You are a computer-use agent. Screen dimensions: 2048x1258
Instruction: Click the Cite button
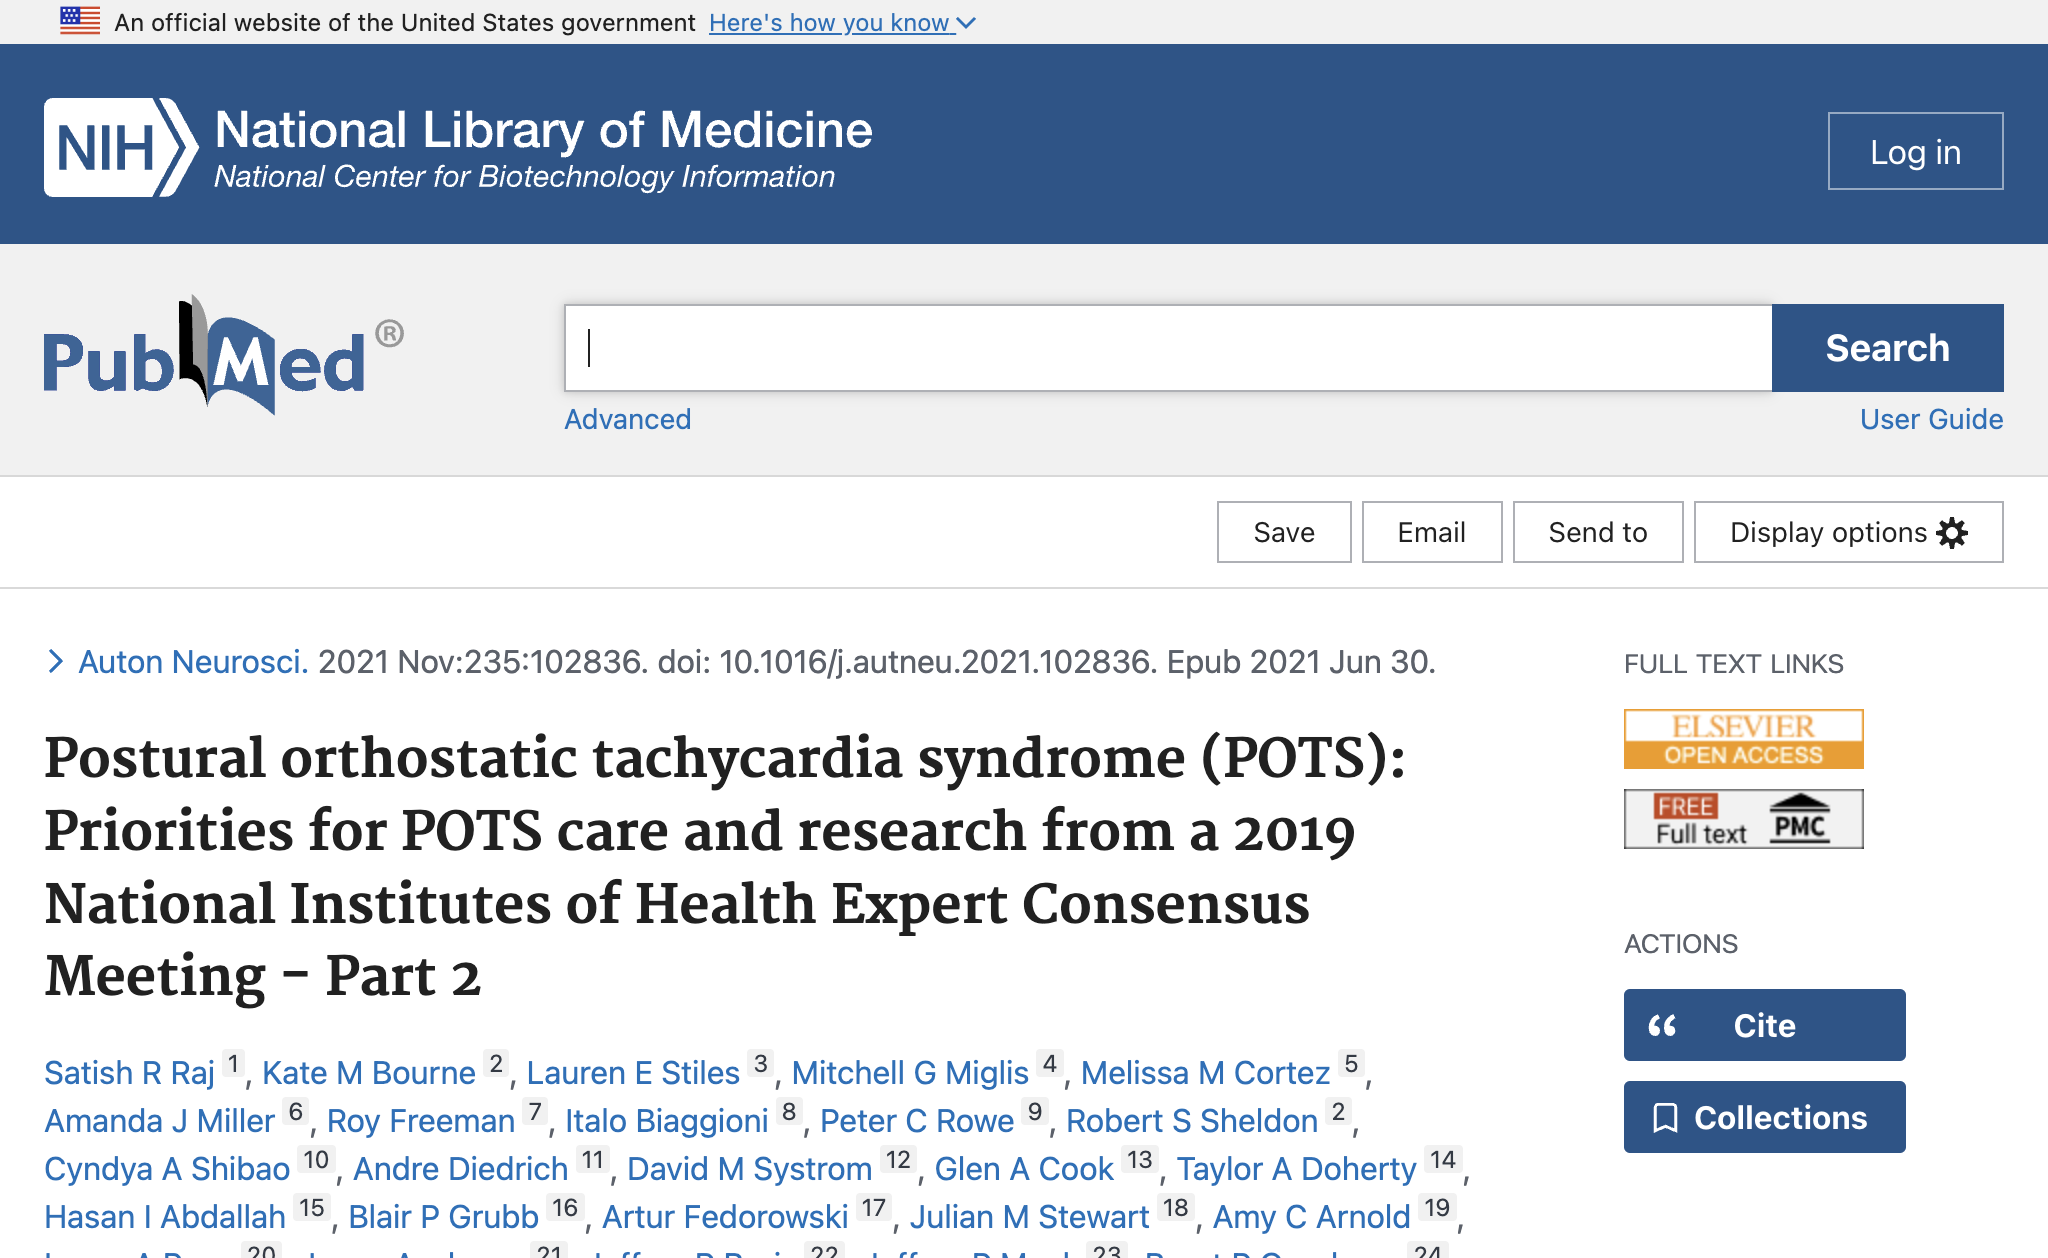tap(1764, 1025)
